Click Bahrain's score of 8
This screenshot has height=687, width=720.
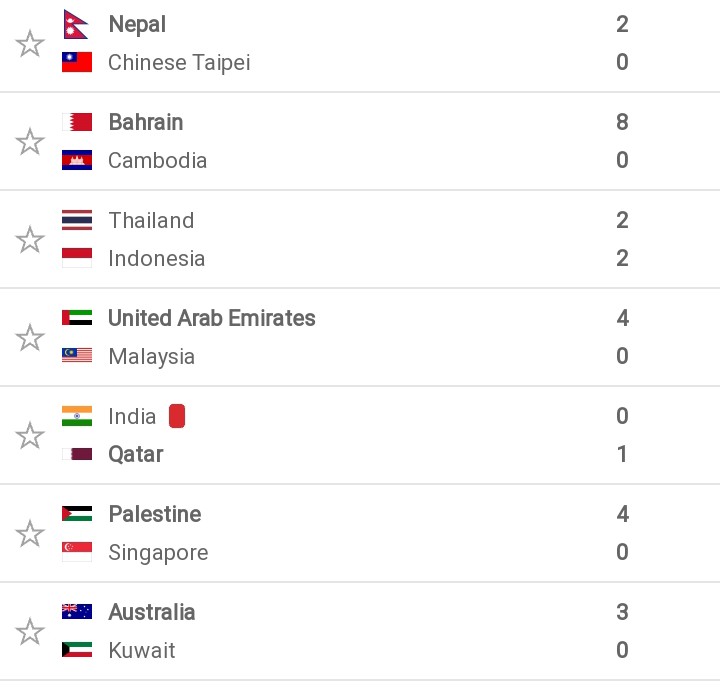[x=622, y=122]
